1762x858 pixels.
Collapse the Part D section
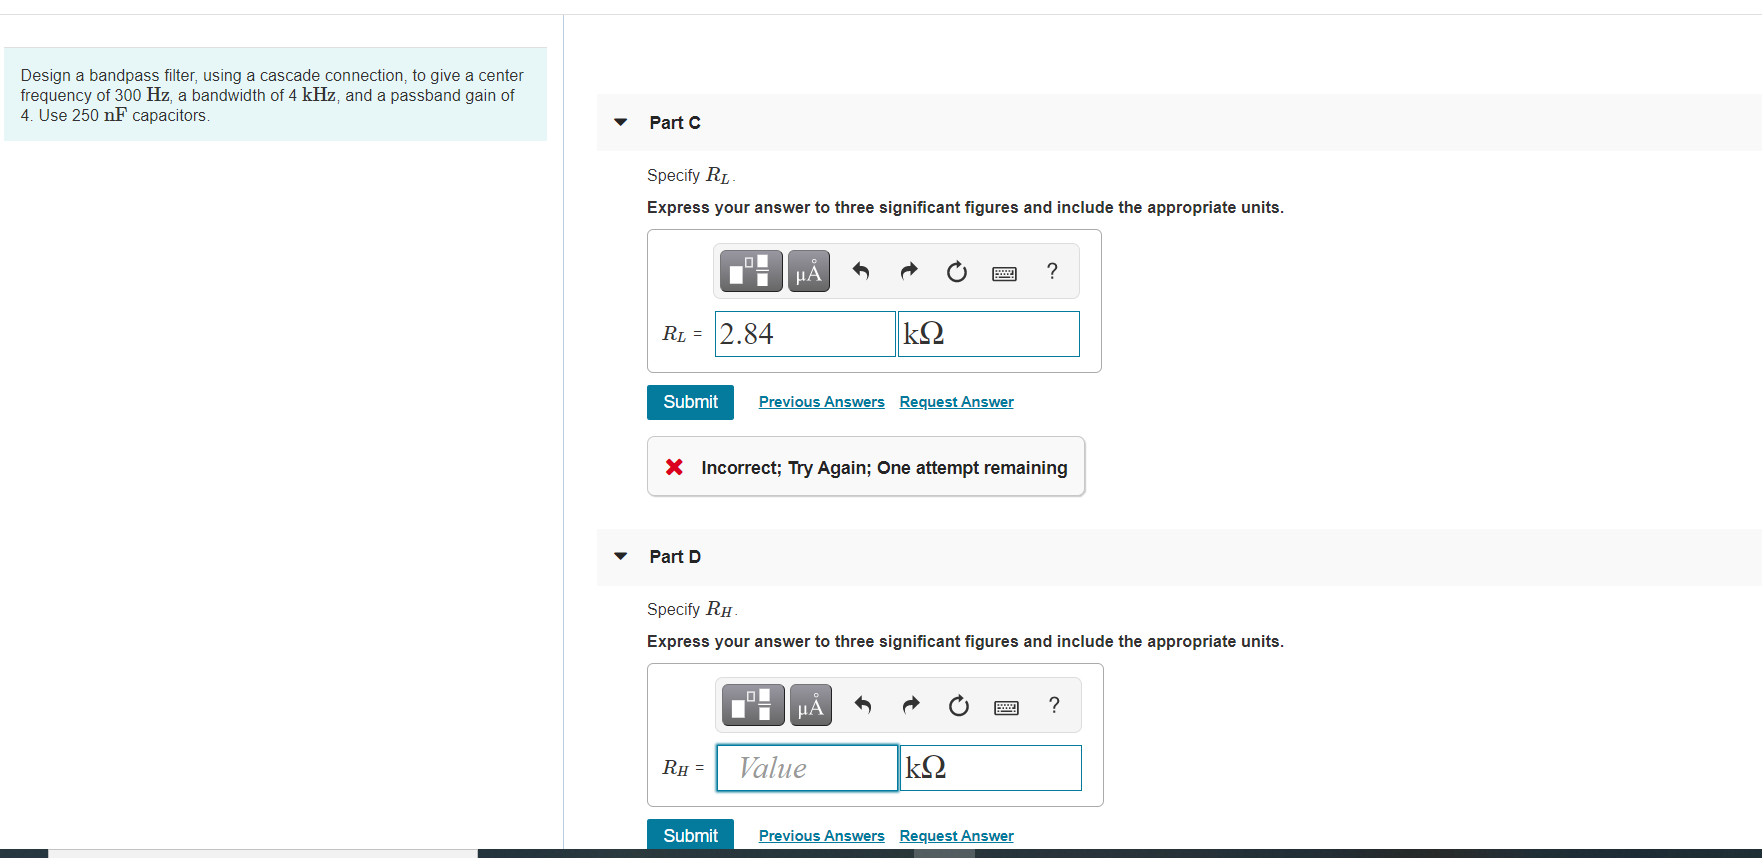[x=621, y=556]
